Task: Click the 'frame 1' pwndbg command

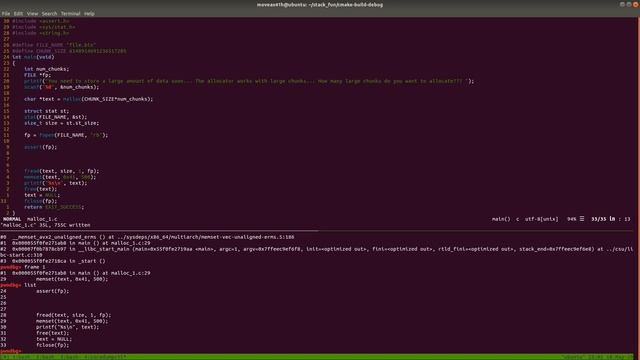Action: click(x=35, y=267)
